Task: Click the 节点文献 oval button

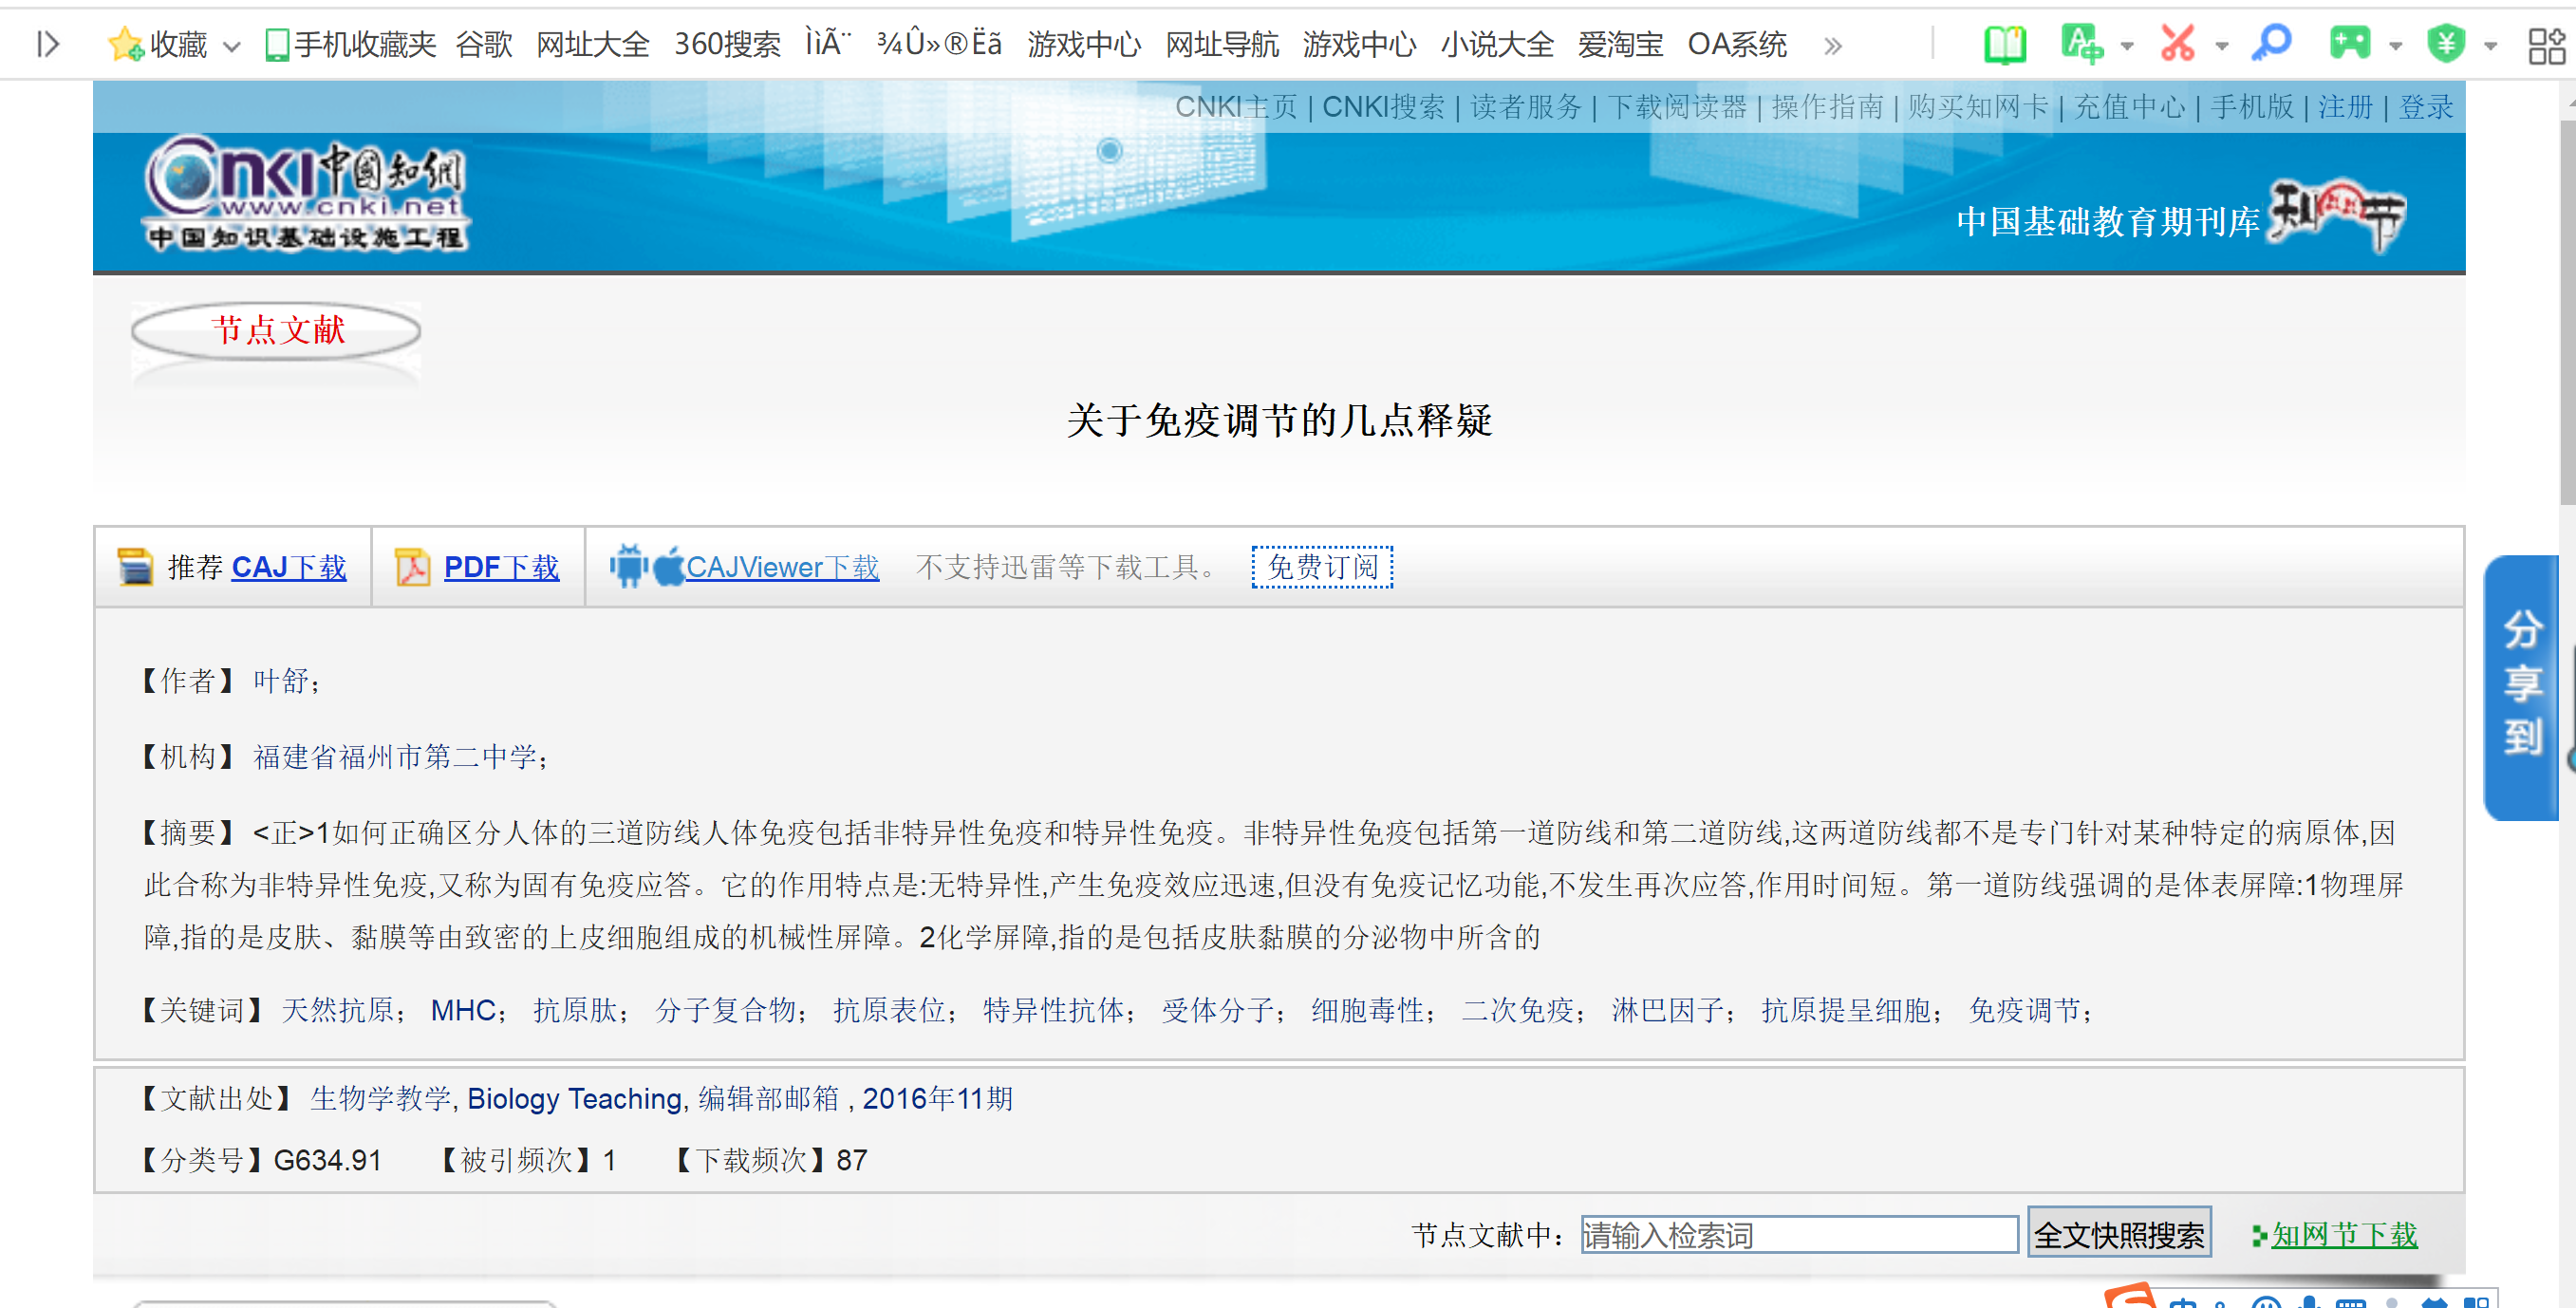Action: tap(276, 330)
